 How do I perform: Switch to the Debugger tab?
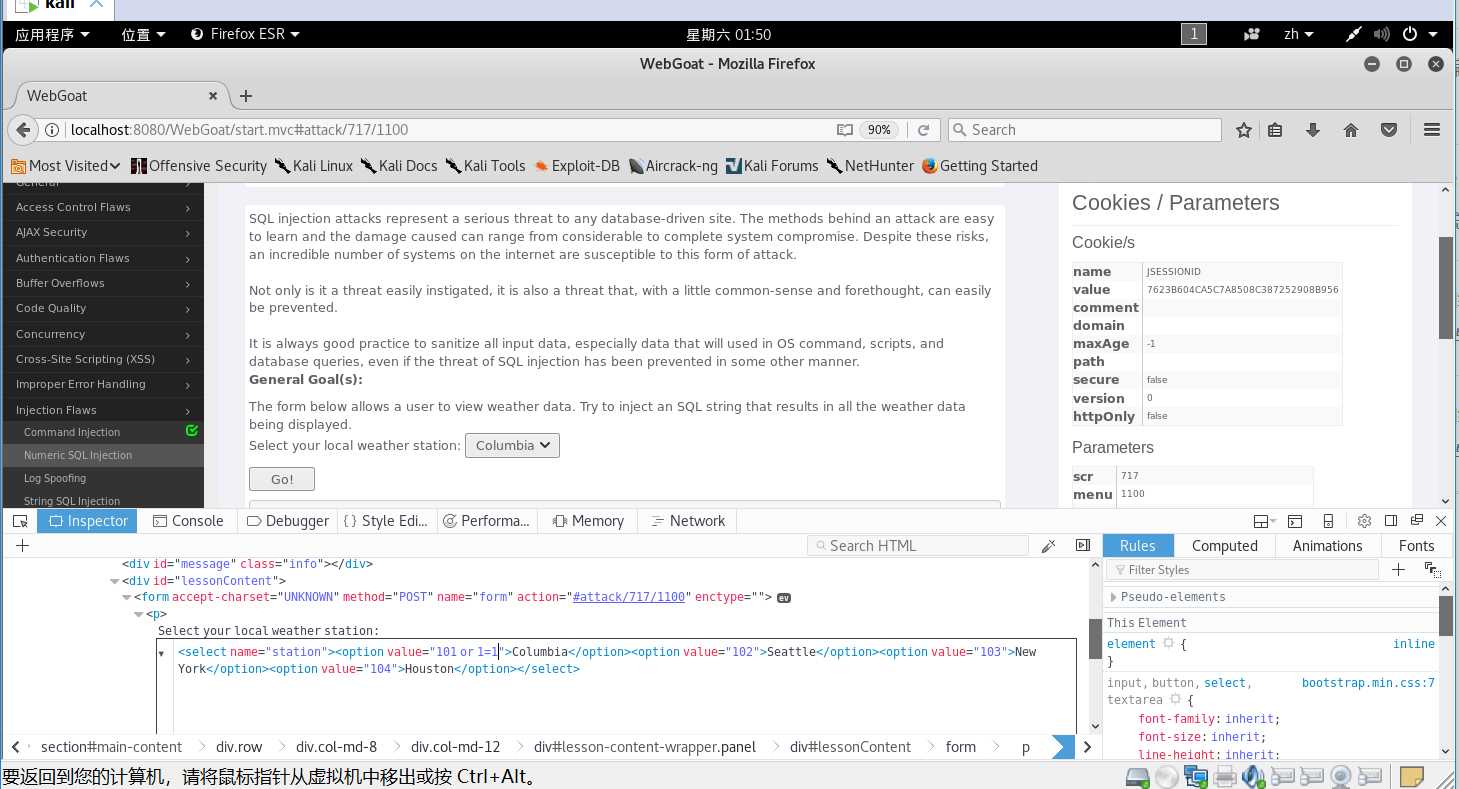[287, 521]
